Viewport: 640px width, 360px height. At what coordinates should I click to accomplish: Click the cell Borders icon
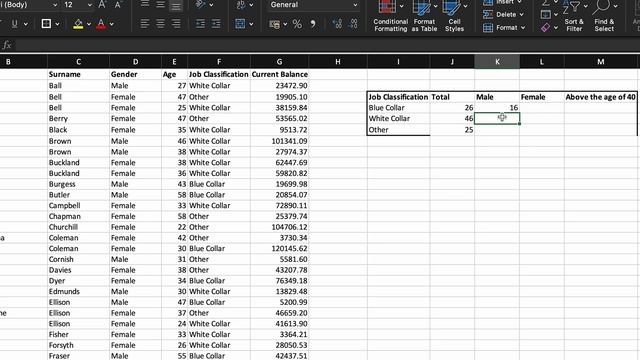46,24
